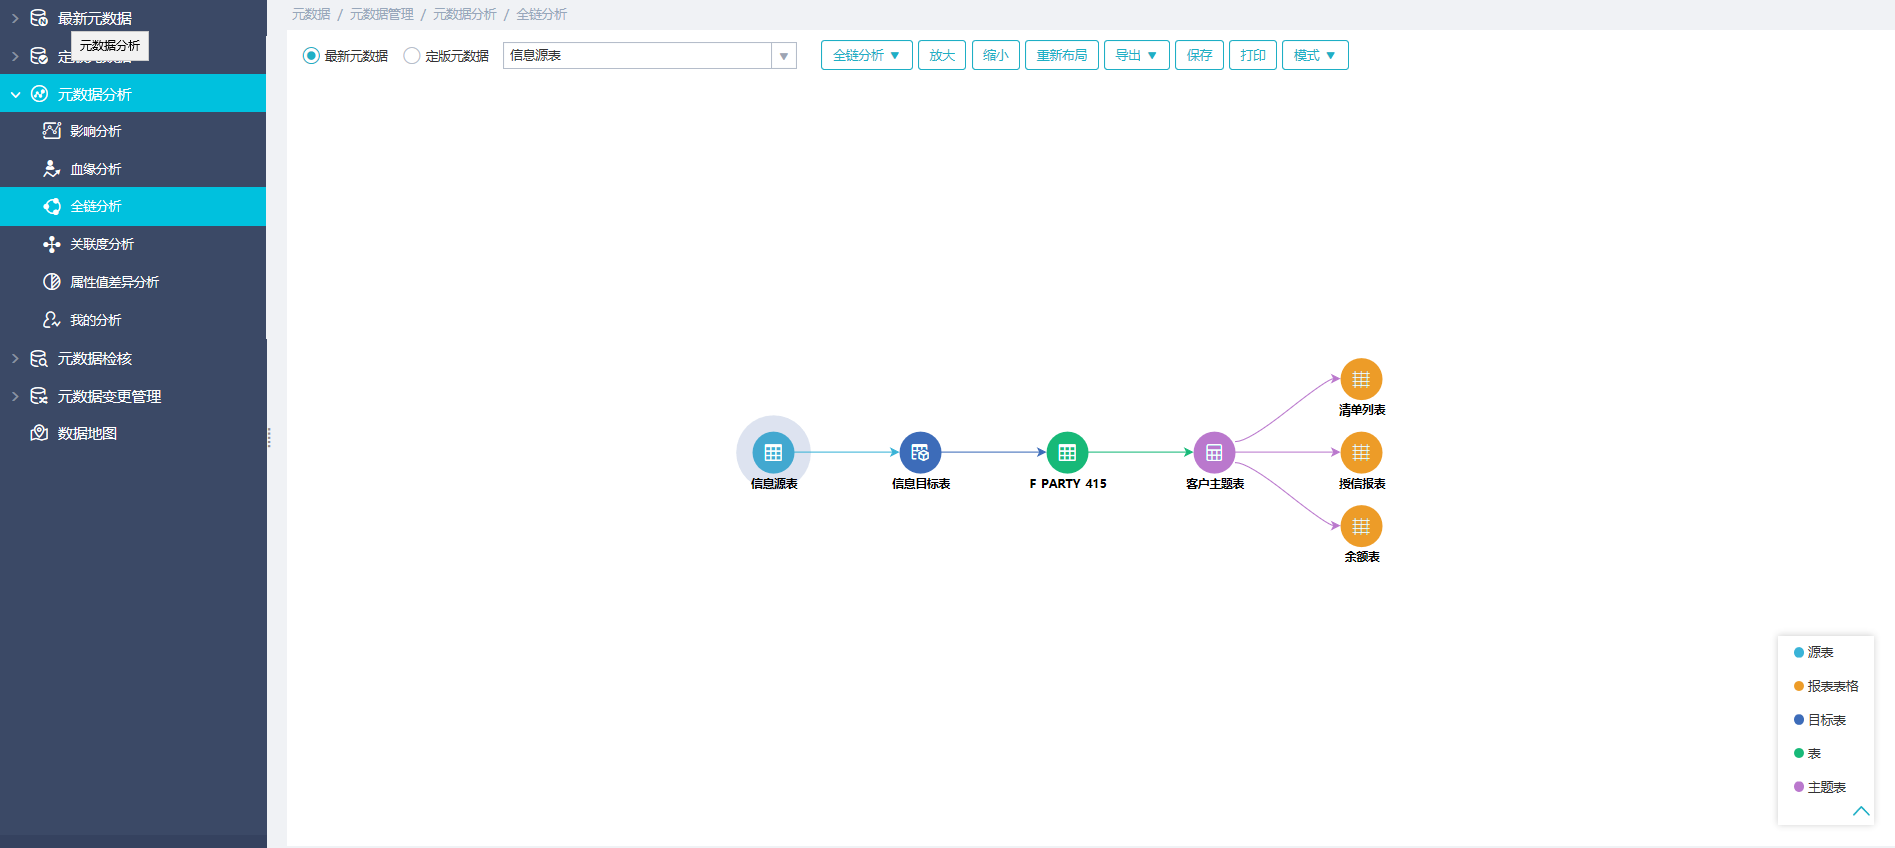Open 影响分析 in the sidebar menu
The width and height of the screenshot is (1895, 848).
tap(96, 131)
